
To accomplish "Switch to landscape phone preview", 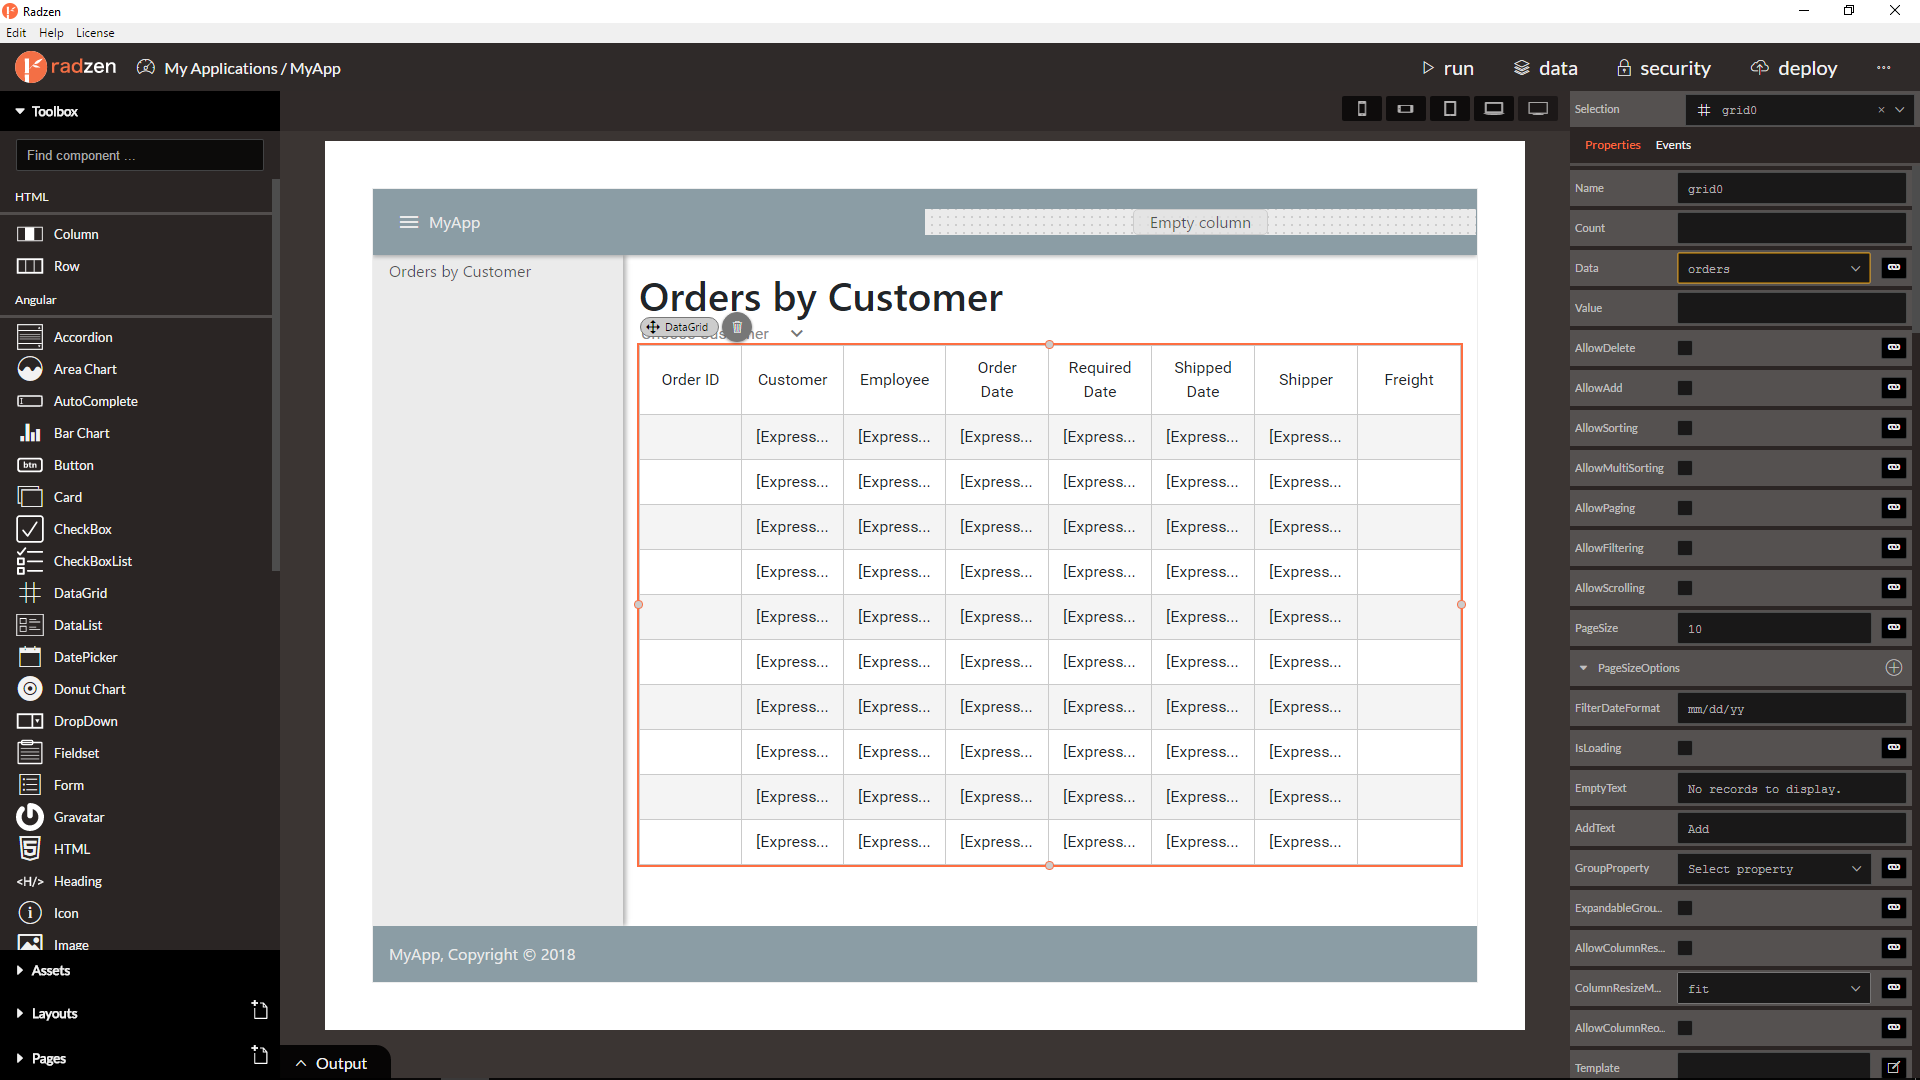I will pyautogui.click(x=1405, y=109).
